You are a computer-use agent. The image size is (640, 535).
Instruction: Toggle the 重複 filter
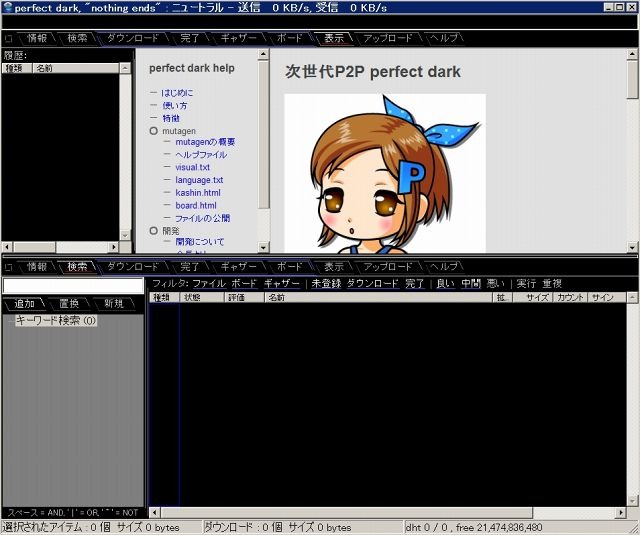(552, 284)
